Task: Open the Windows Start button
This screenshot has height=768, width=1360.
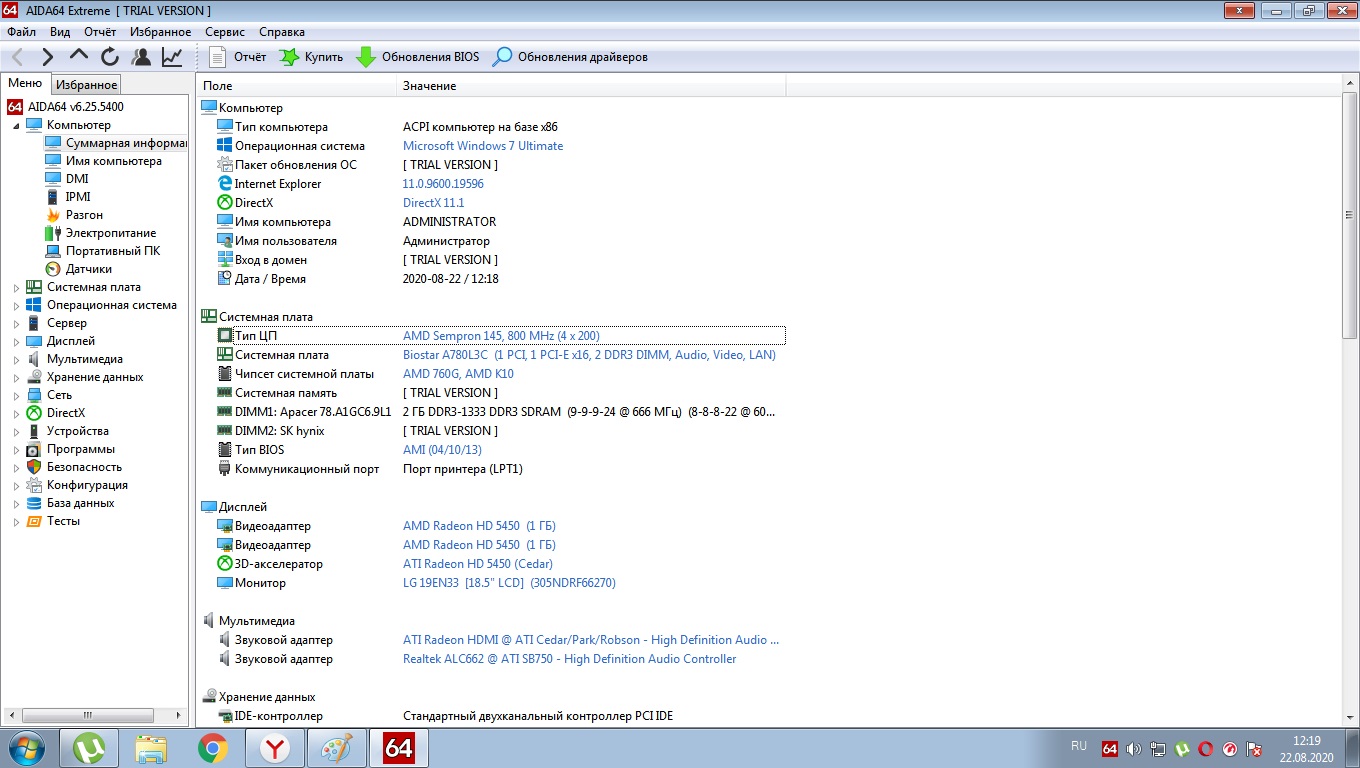Action: [27, 748]
